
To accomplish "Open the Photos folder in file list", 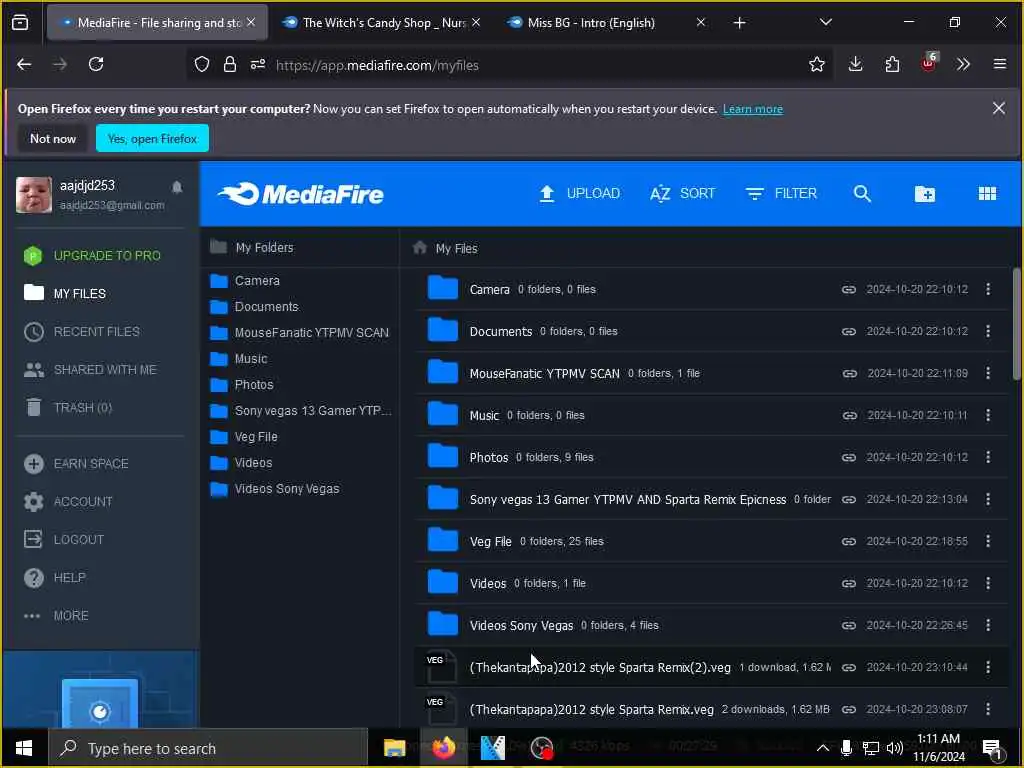I will click(x=488, y=458).
